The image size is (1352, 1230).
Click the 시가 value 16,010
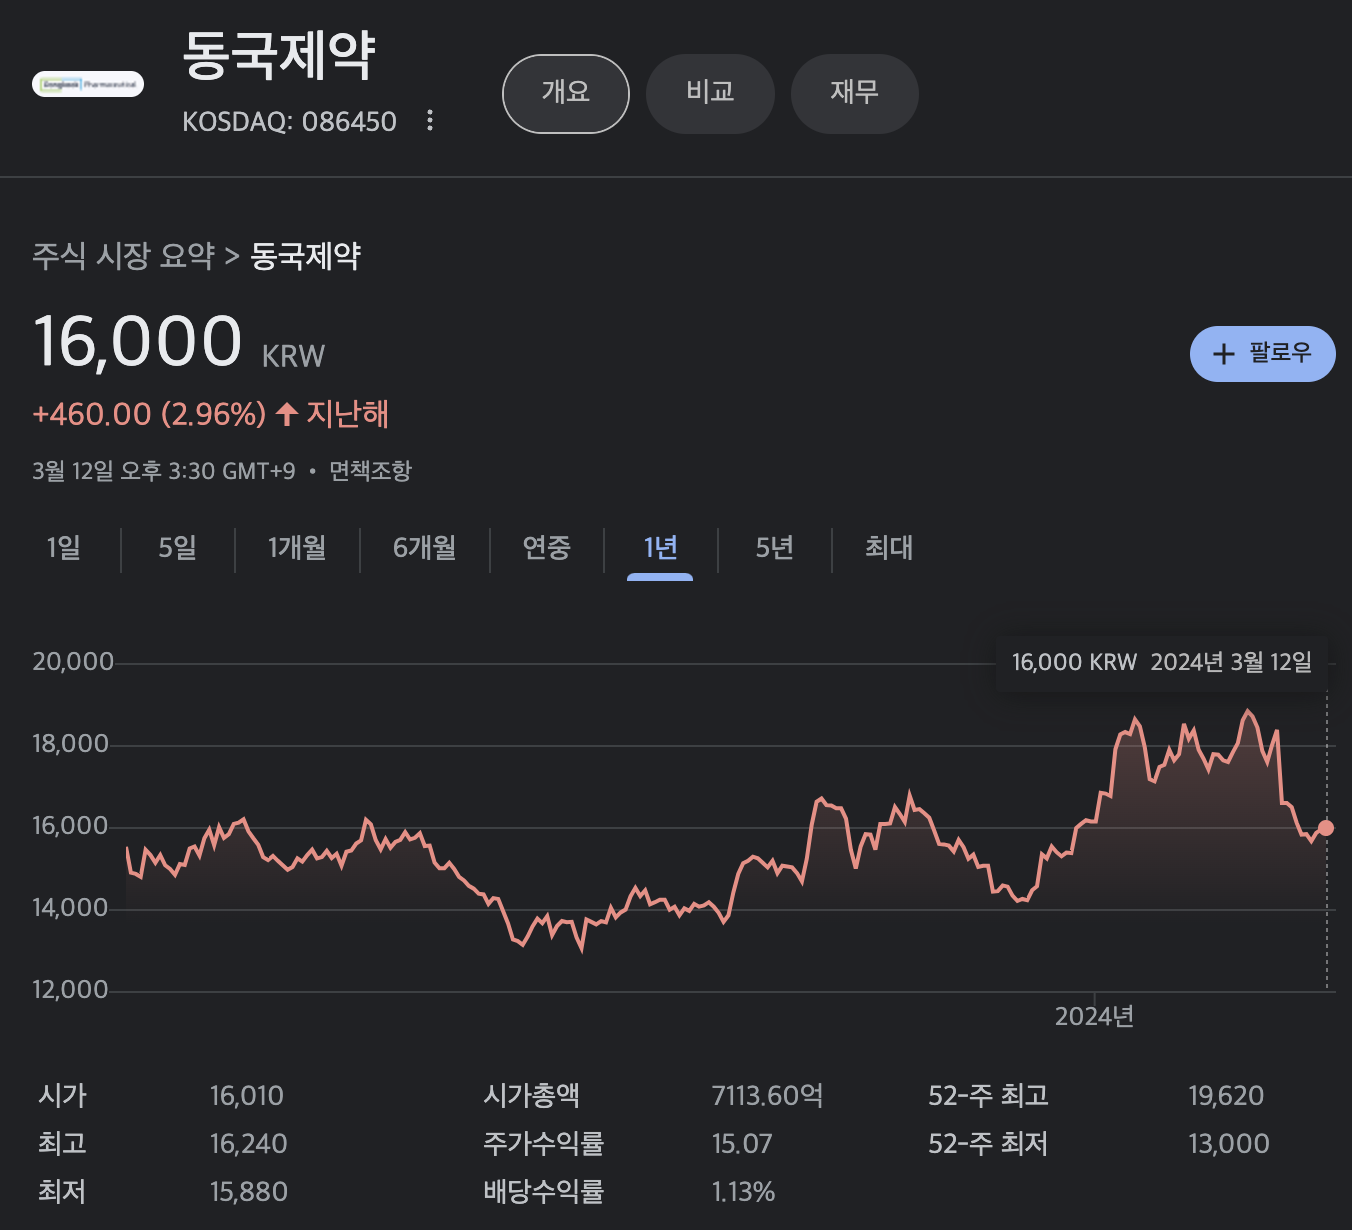coord(247,1096)
